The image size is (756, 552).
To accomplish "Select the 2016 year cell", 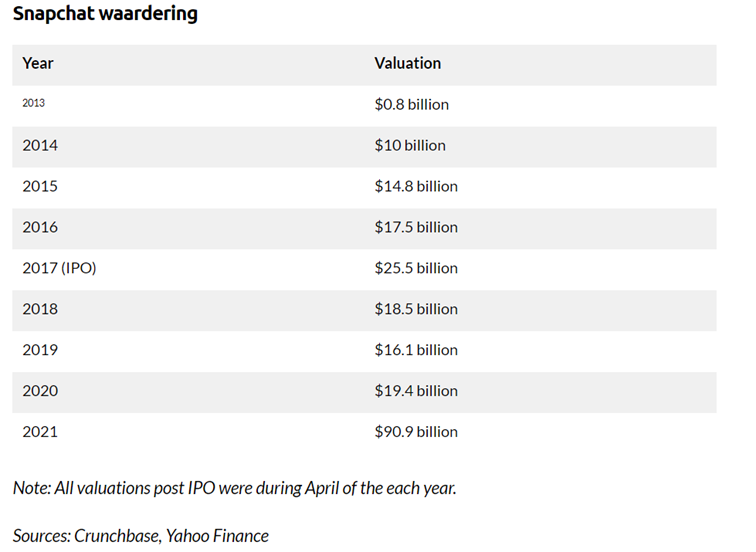I will pos(40,227).
